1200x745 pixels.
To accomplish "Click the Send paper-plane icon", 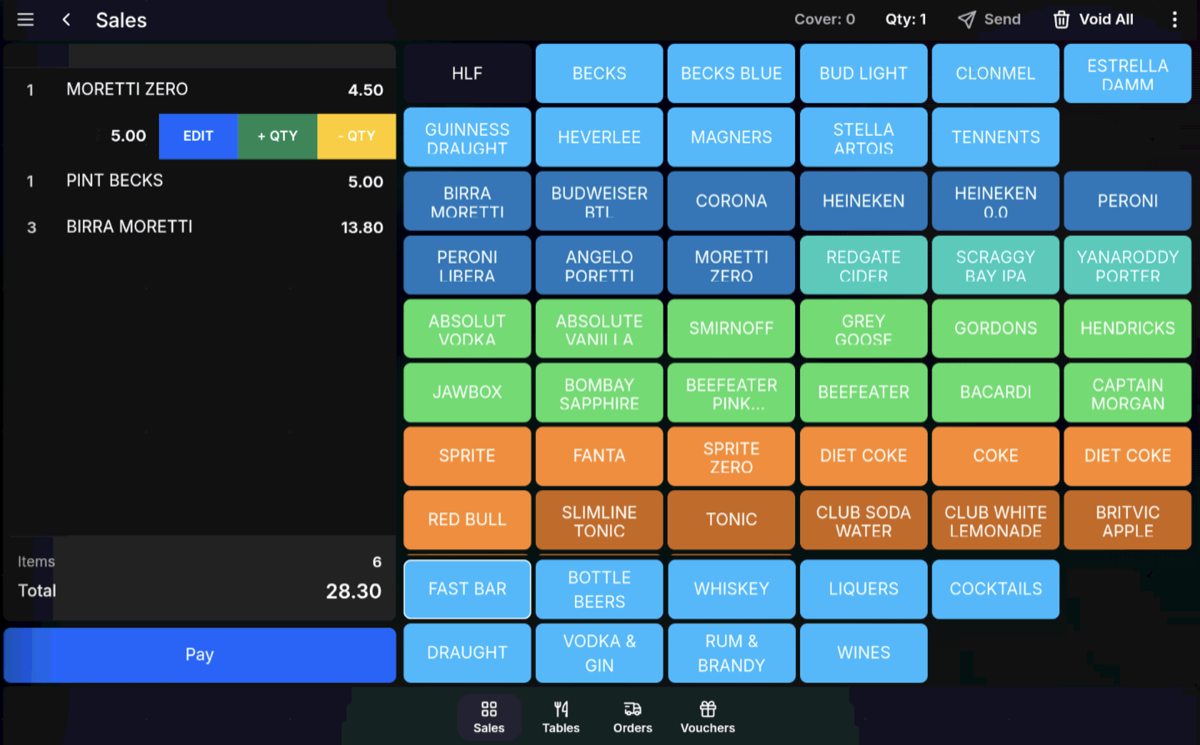I will tap(966, 19).
